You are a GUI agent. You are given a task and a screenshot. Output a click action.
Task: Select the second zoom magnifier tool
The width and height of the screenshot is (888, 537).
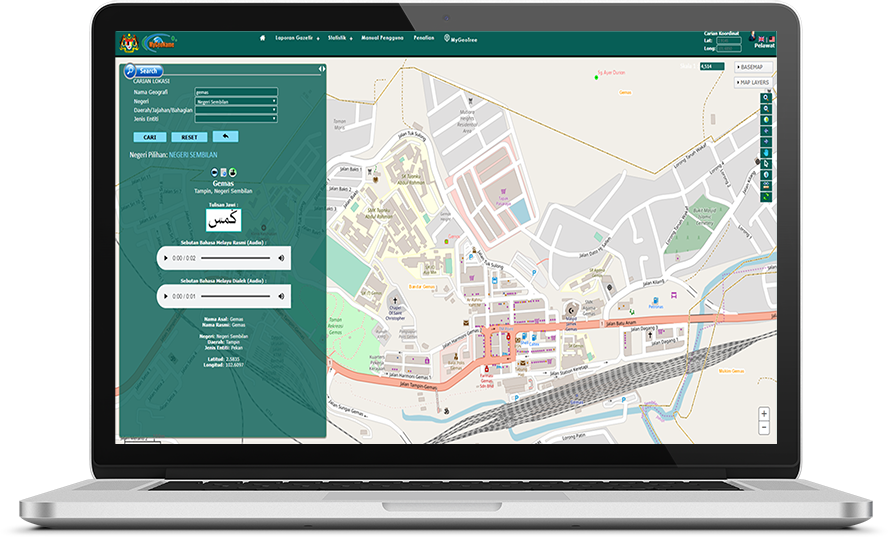coord(766,109)
